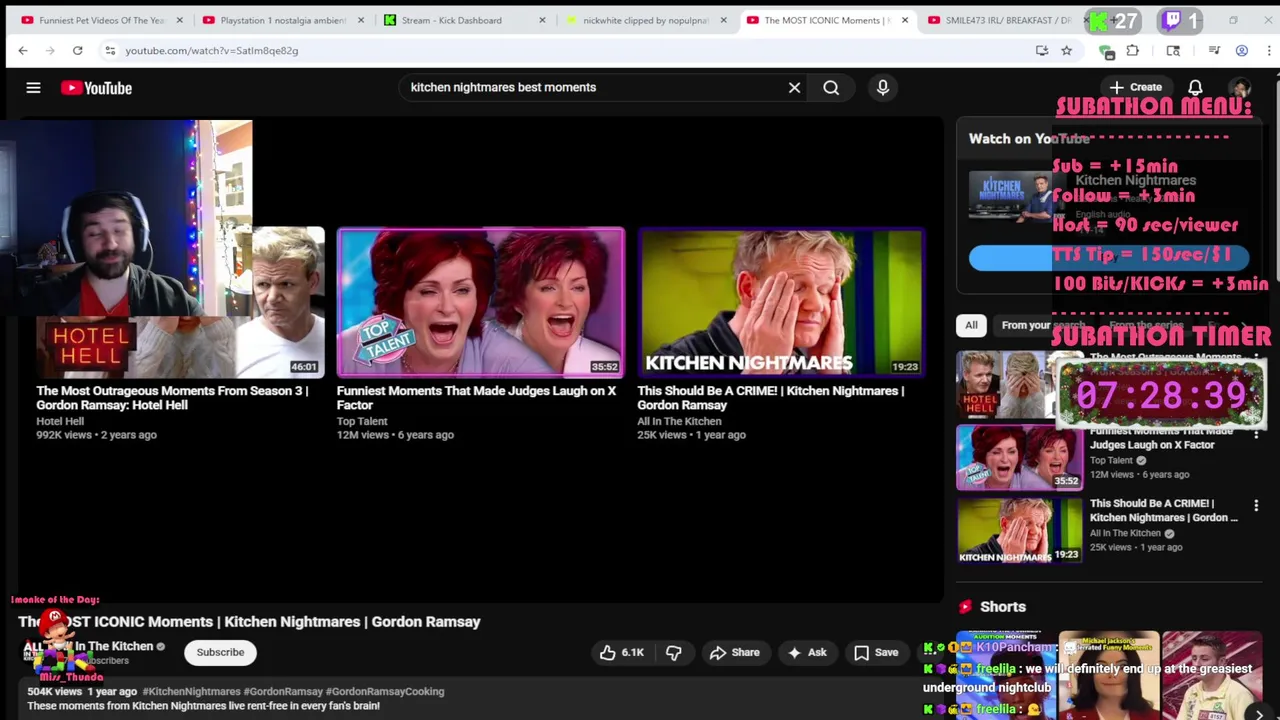Open the Share dialog
1280x720 pixels.
point(735,652)
